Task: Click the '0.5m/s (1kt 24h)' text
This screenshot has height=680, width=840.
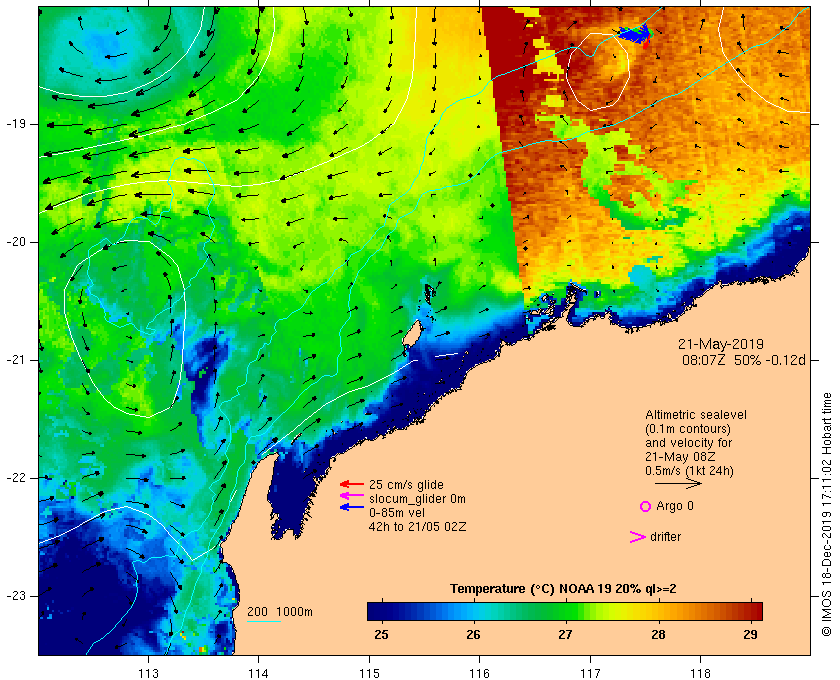Action: coord(689,471)
